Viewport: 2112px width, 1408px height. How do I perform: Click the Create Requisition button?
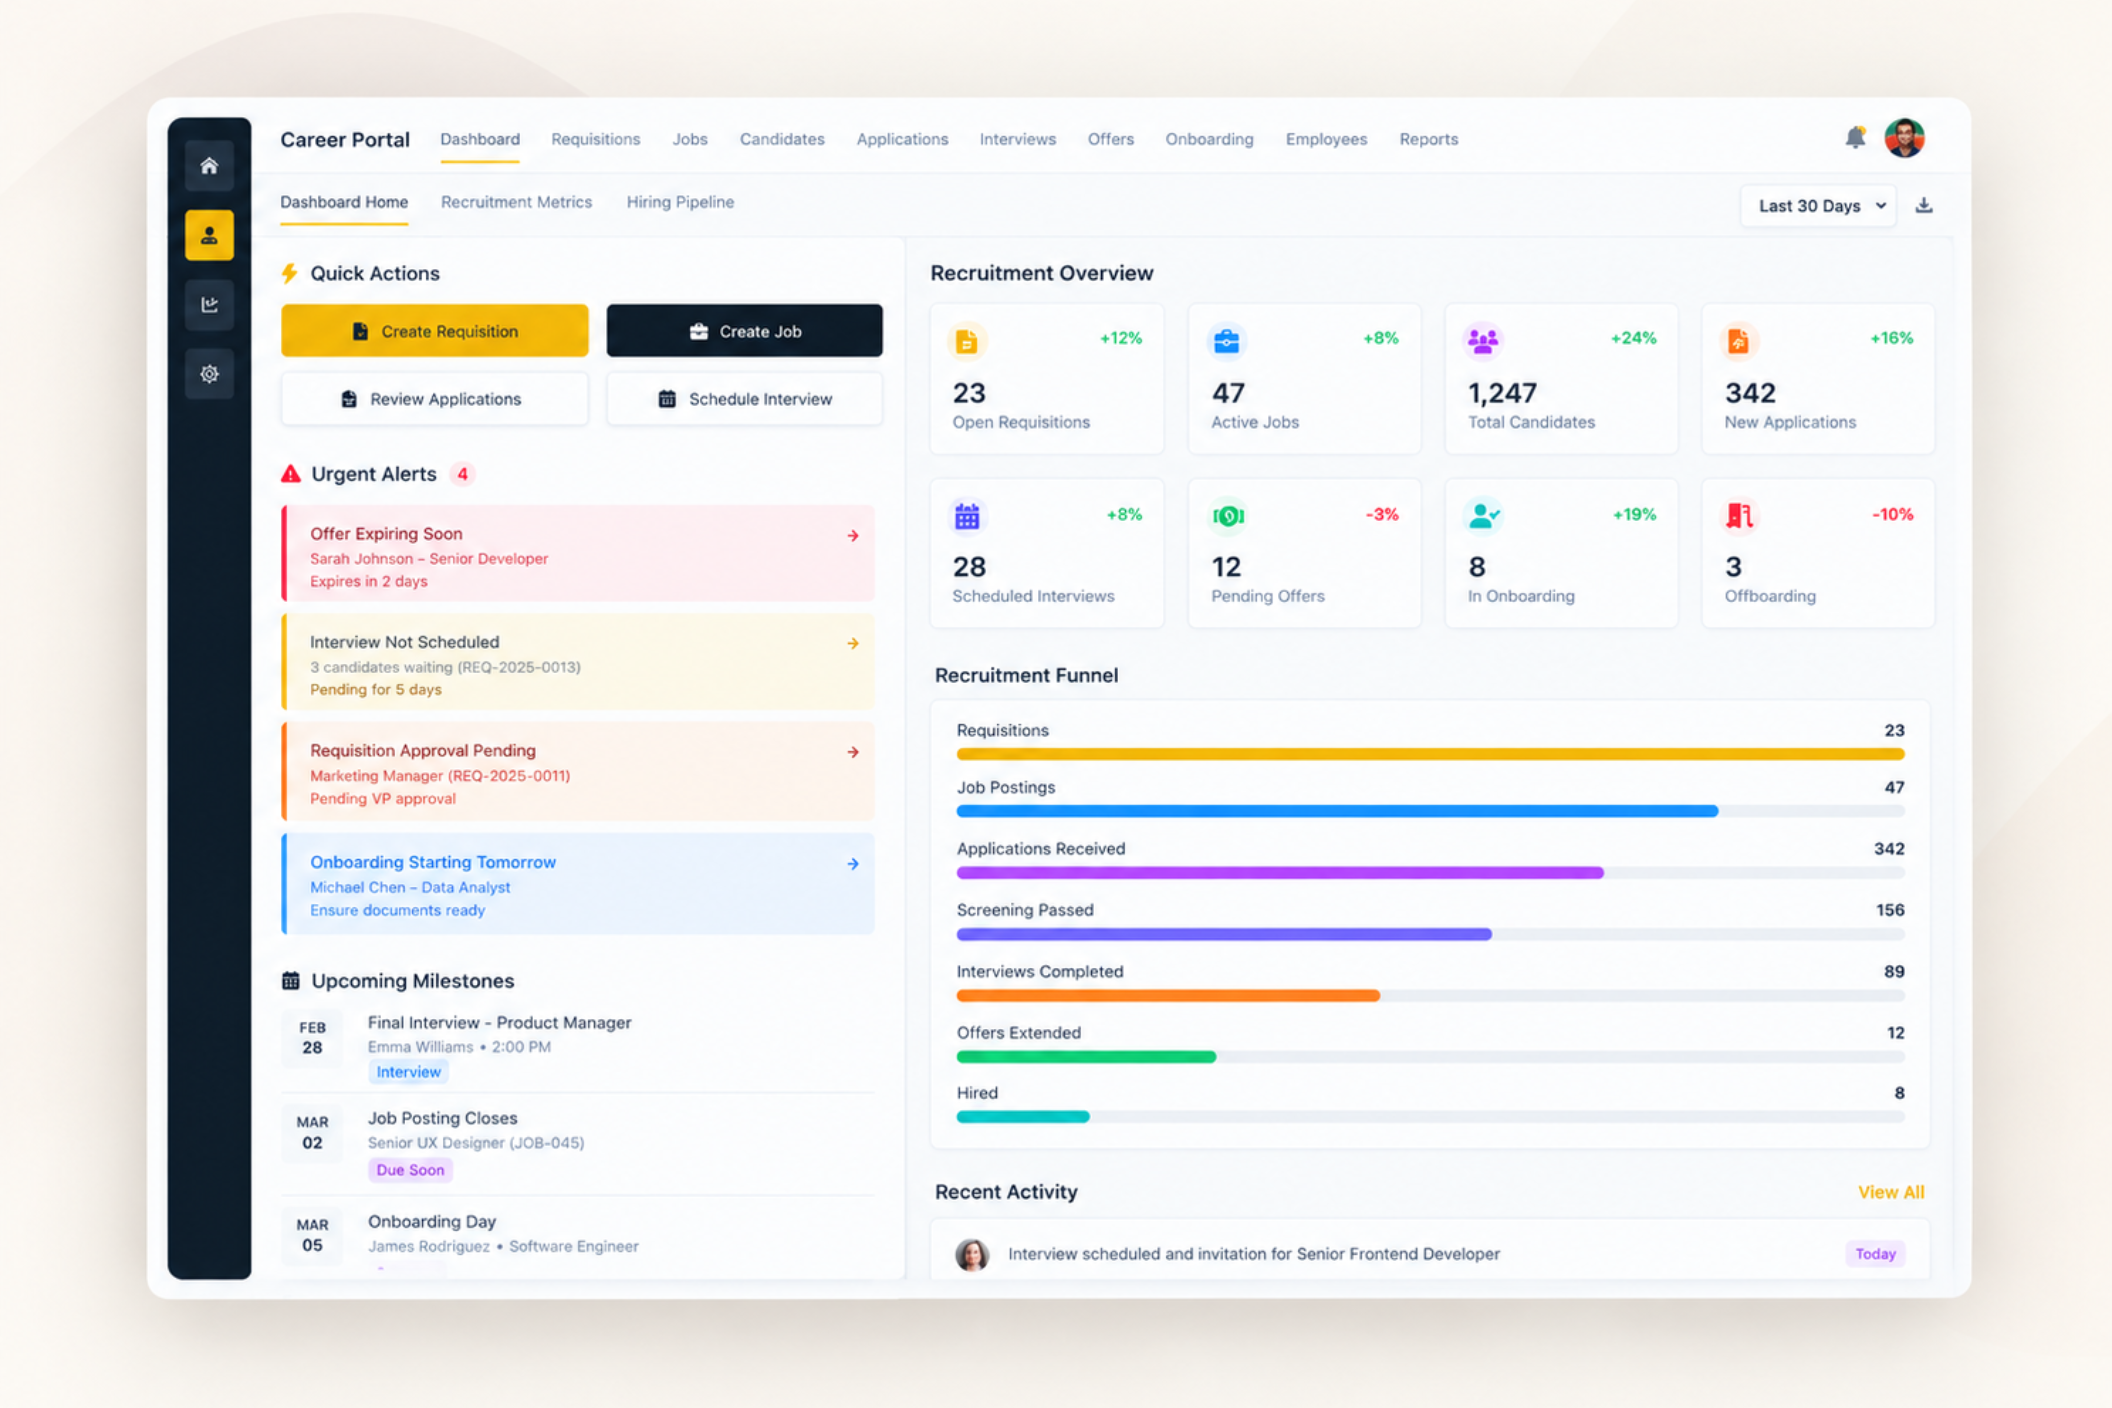tap(435, 331)
